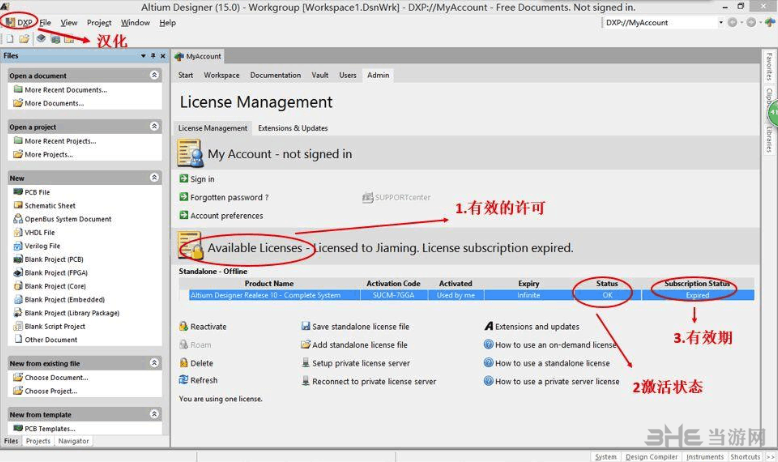Image resolution: width=778 pixels, height=462 pixels.
Task: Create a Blank Project (Core)
Action: click(50, 286)
